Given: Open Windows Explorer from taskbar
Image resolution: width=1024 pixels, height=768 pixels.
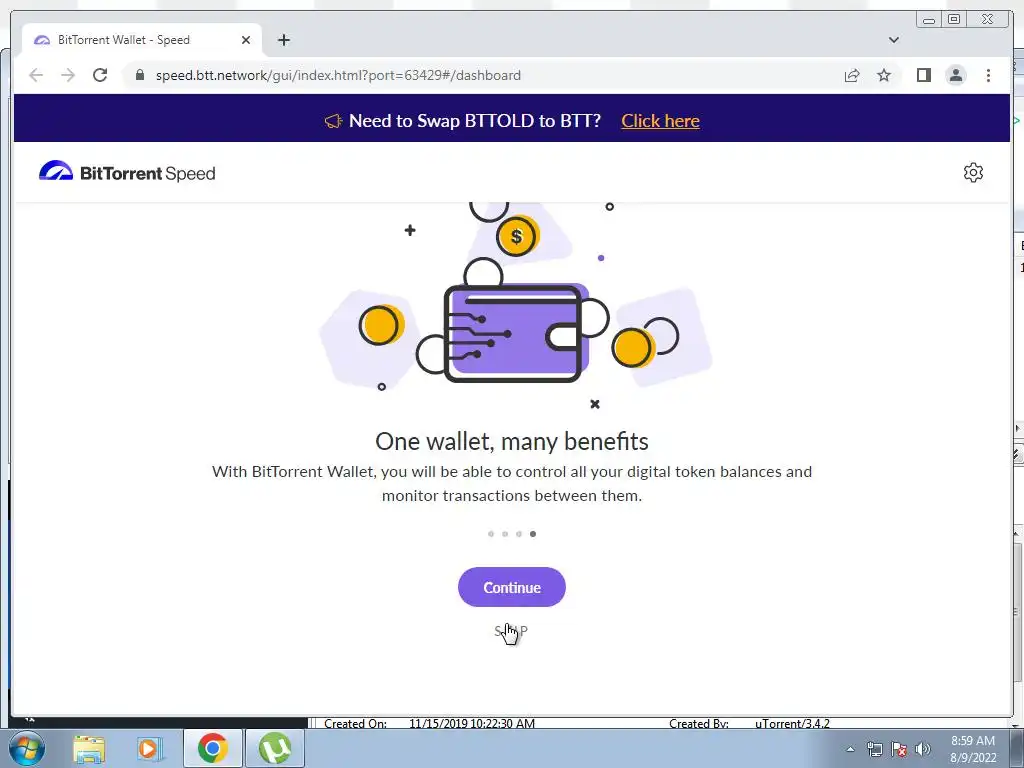Looking at the screenshot, I should [89, 749].
